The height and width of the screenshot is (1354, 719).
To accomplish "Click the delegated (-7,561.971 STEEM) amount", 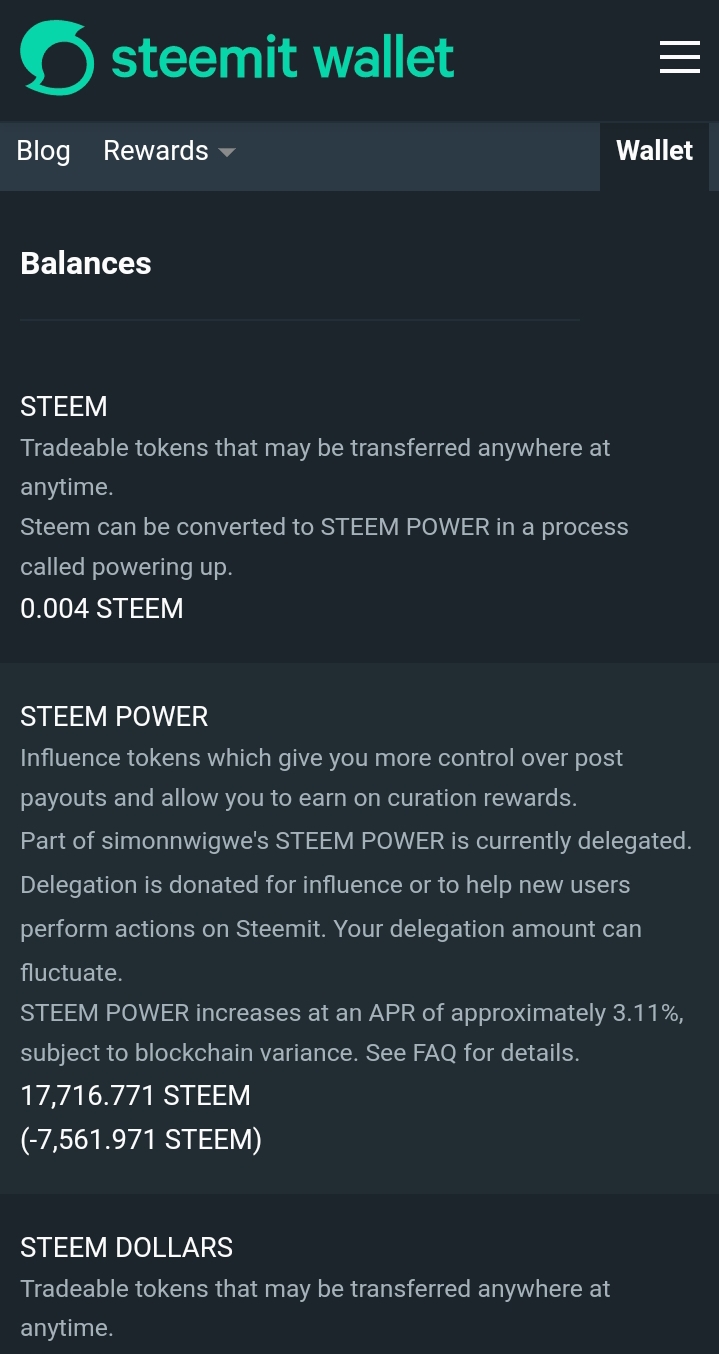I will pyautogui.click(x=141, y=1139).
